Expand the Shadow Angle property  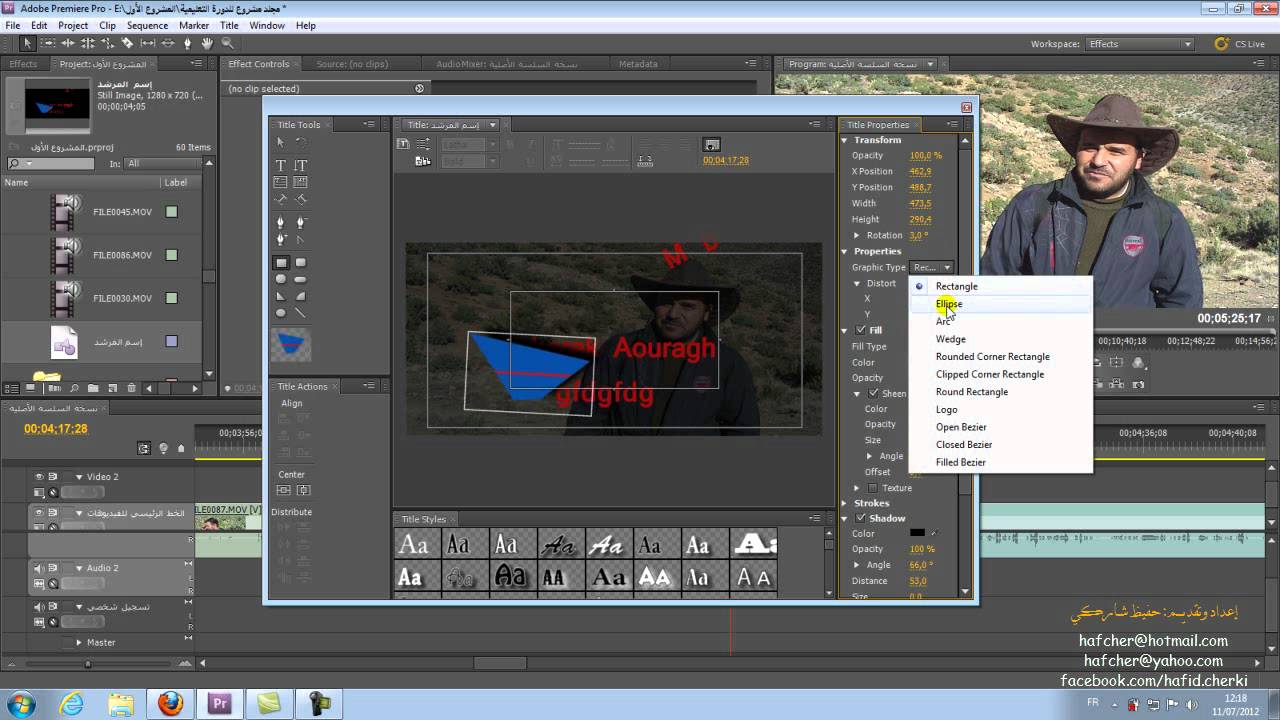[857, 565]
